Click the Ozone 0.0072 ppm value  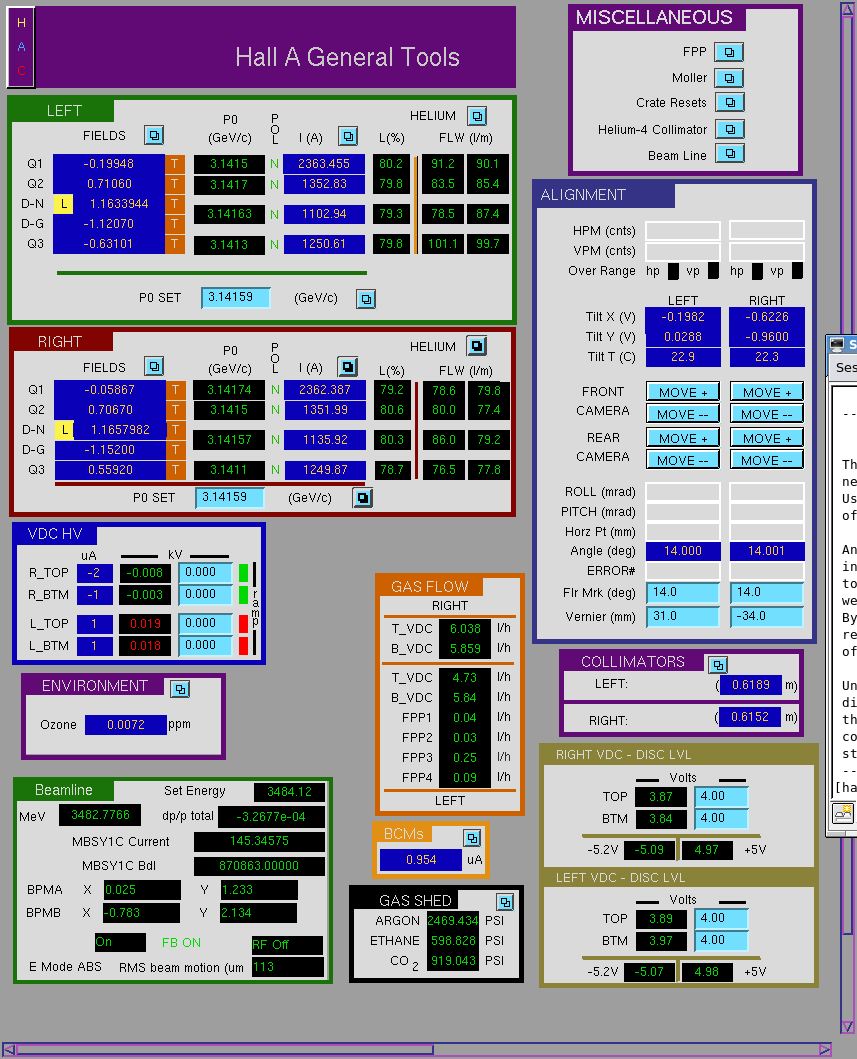click(126, 725)
